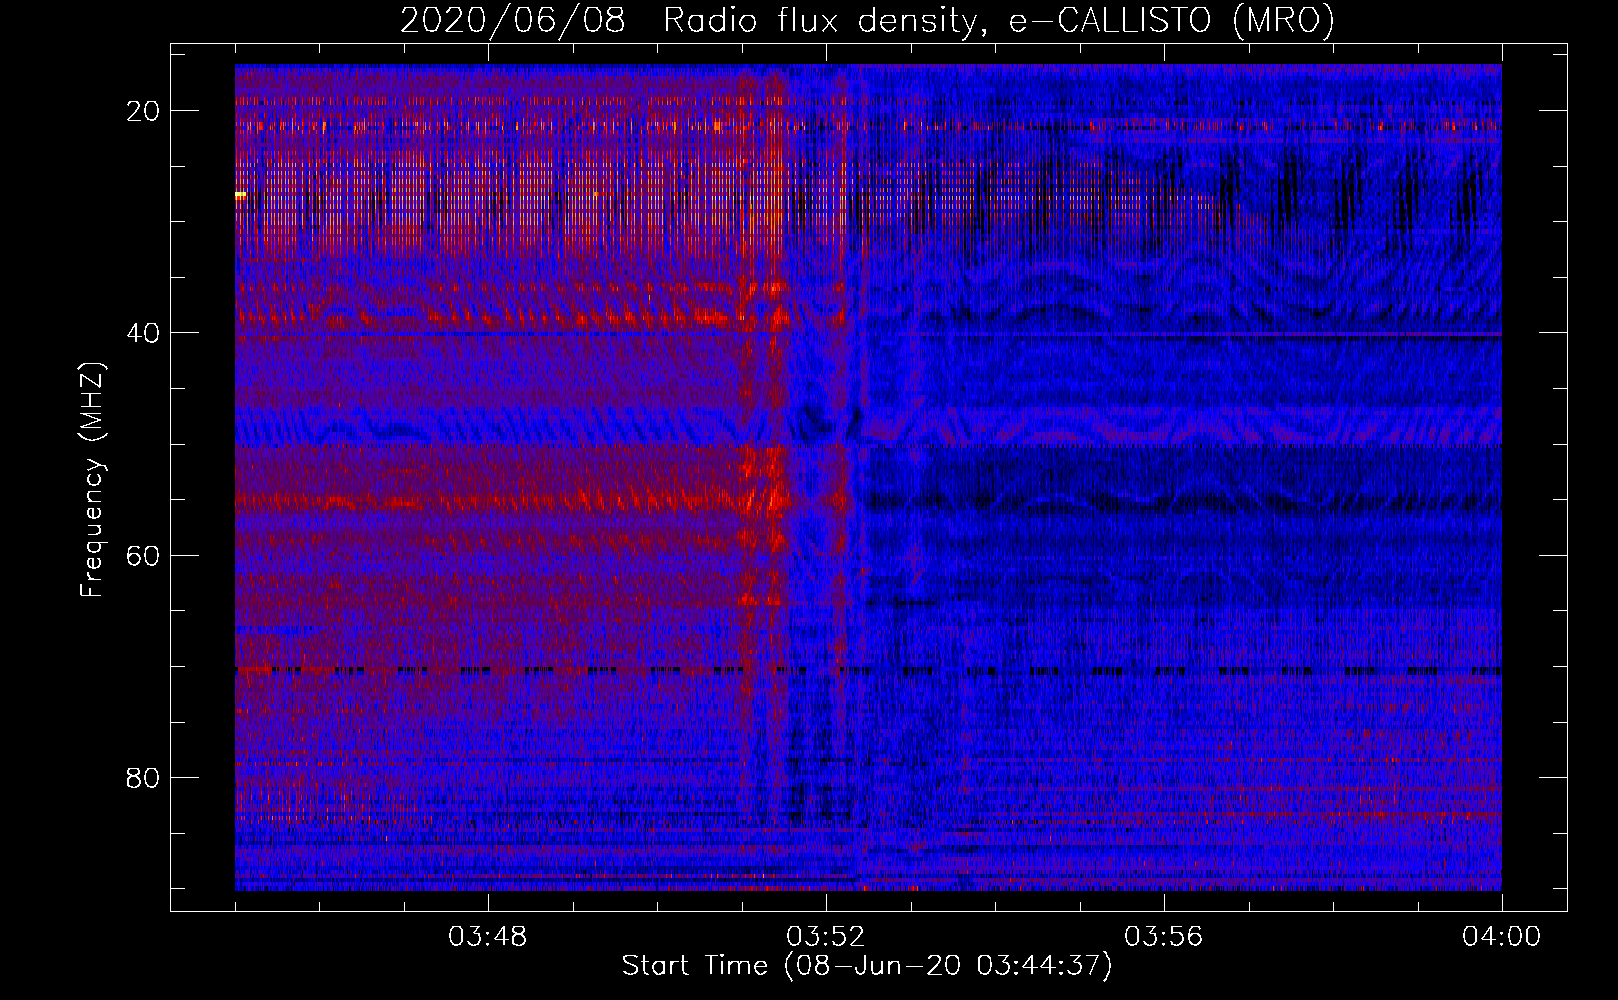1618x1000 pixels.
Task: Click the 20 MHz frequency tick label
Action: click(143, 111)
